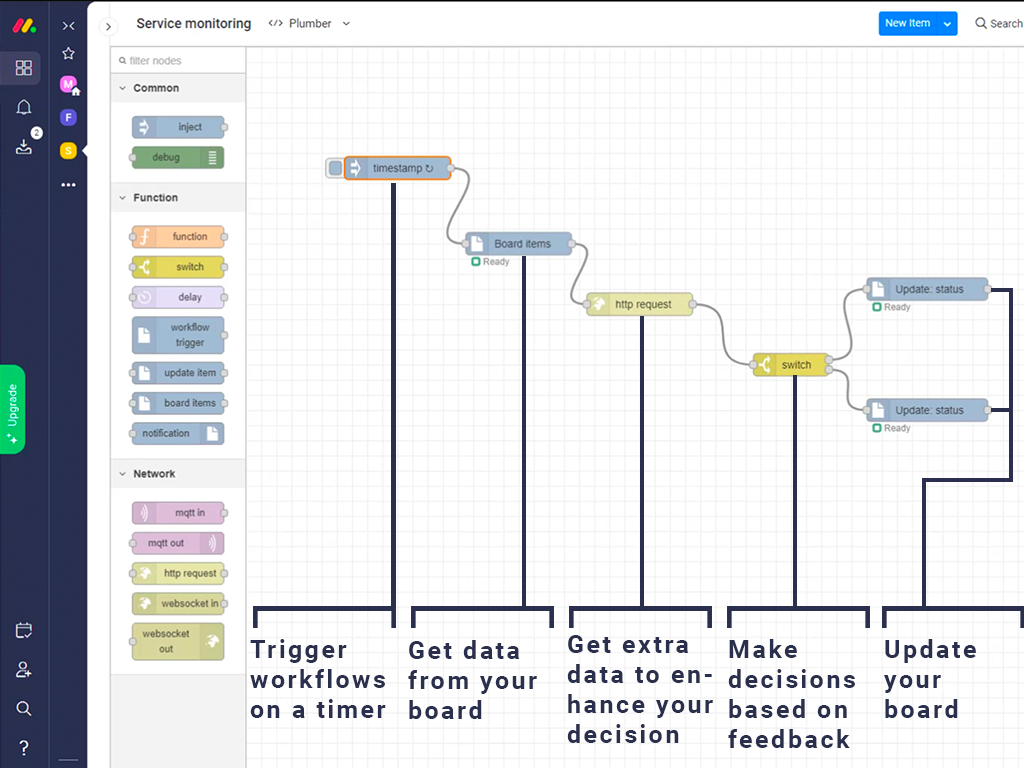Open the help question mark
The height and width of the screenshot is (768, 1024).
click(24, 748)
